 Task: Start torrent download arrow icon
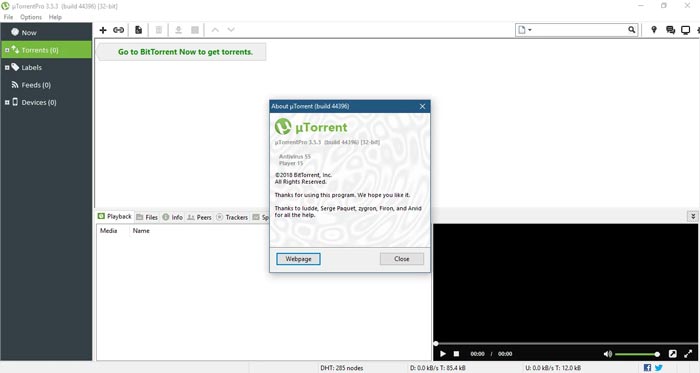click(178, 30)
